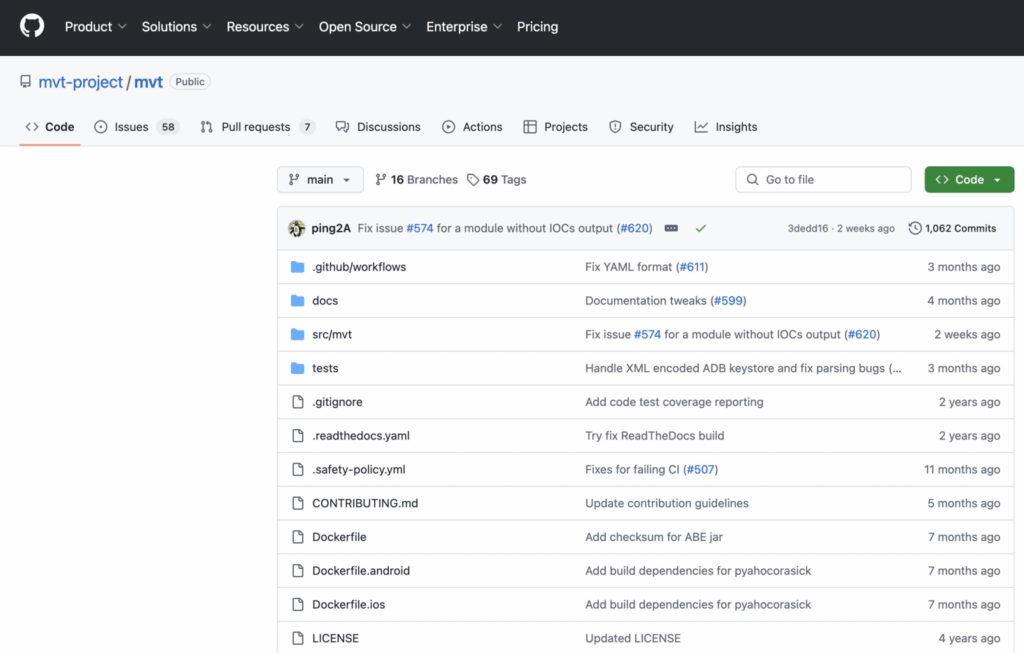The image size is (1024, 653).
Task: Open the Pull requests tab
Action: coord(257,127)
